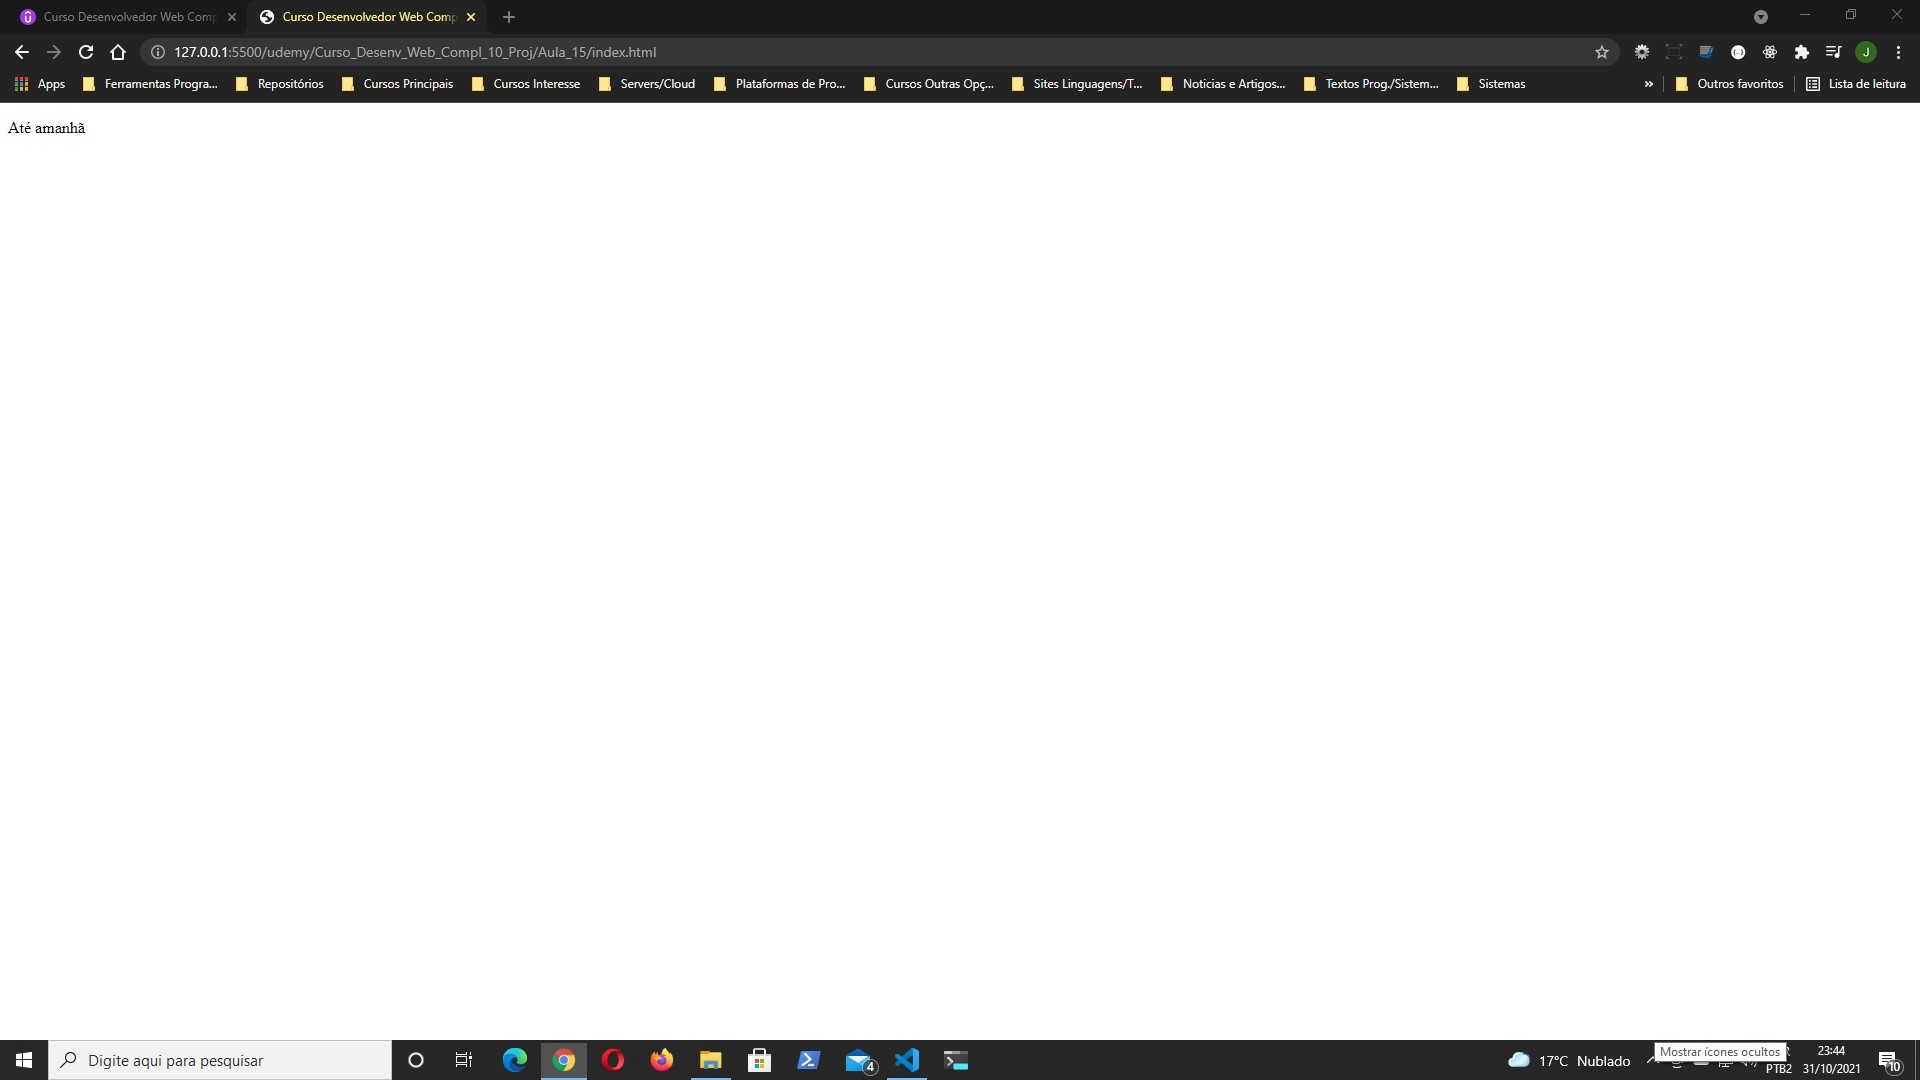1920x1080 pixels.
Task: Open the Action Center notifications icon
Action: (1890, 1060)
